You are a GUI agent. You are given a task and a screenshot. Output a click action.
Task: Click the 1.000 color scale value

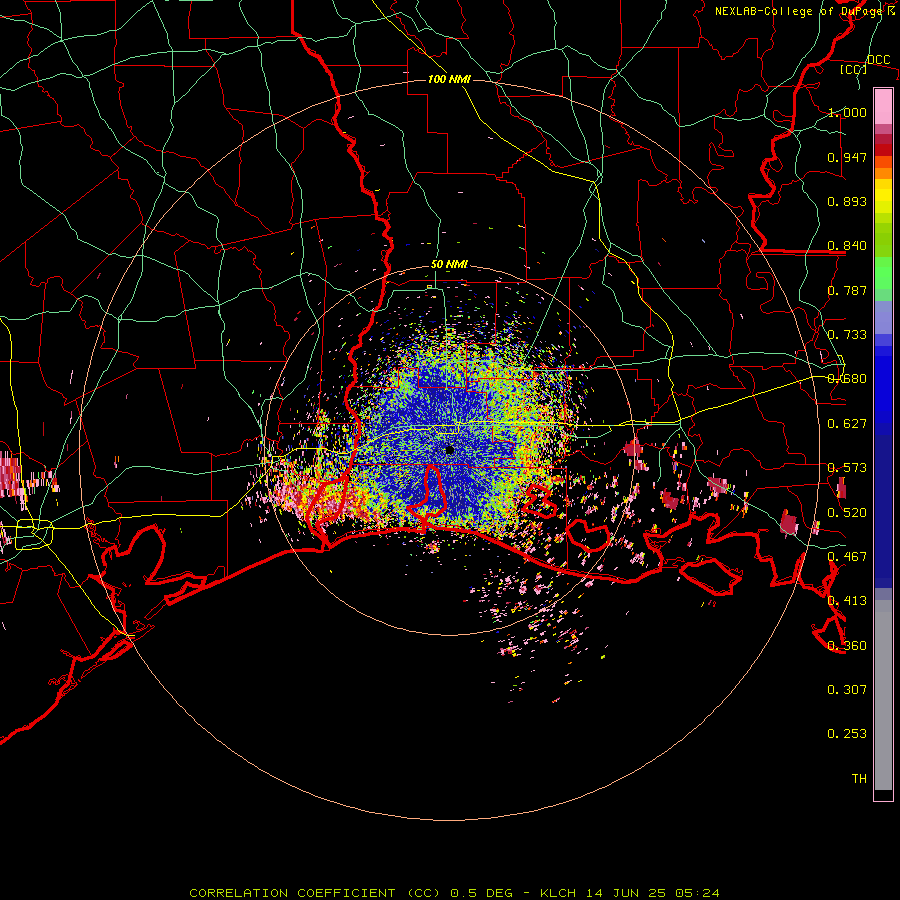click(x=847, y=112)
